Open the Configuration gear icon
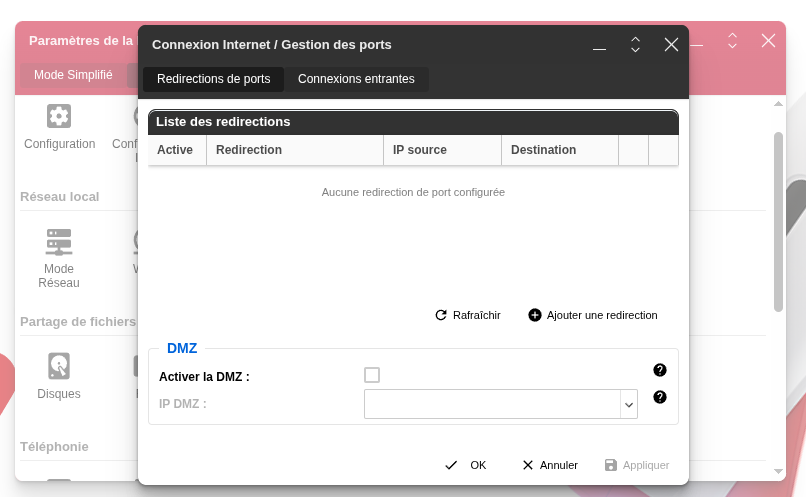 click(59, 116)
